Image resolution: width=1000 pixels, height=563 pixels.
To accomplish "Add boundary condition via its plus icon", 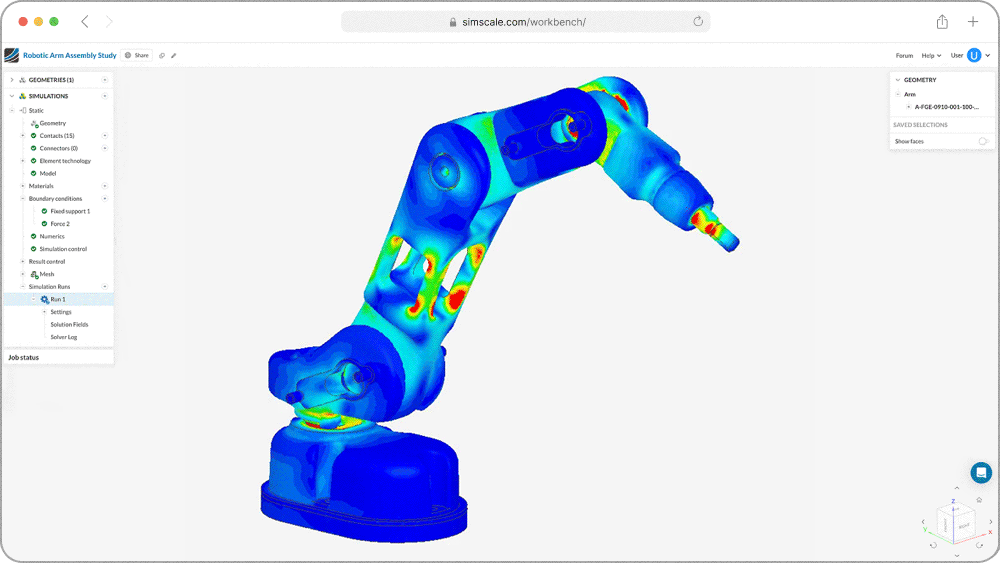I will [105, 199].
